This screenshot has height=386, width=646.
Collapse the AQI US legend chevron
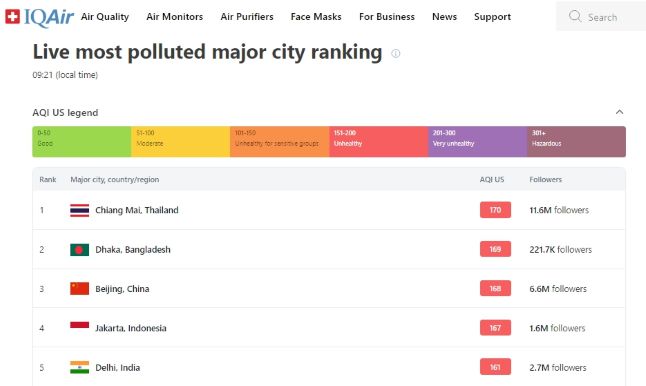tap(619, 112)
